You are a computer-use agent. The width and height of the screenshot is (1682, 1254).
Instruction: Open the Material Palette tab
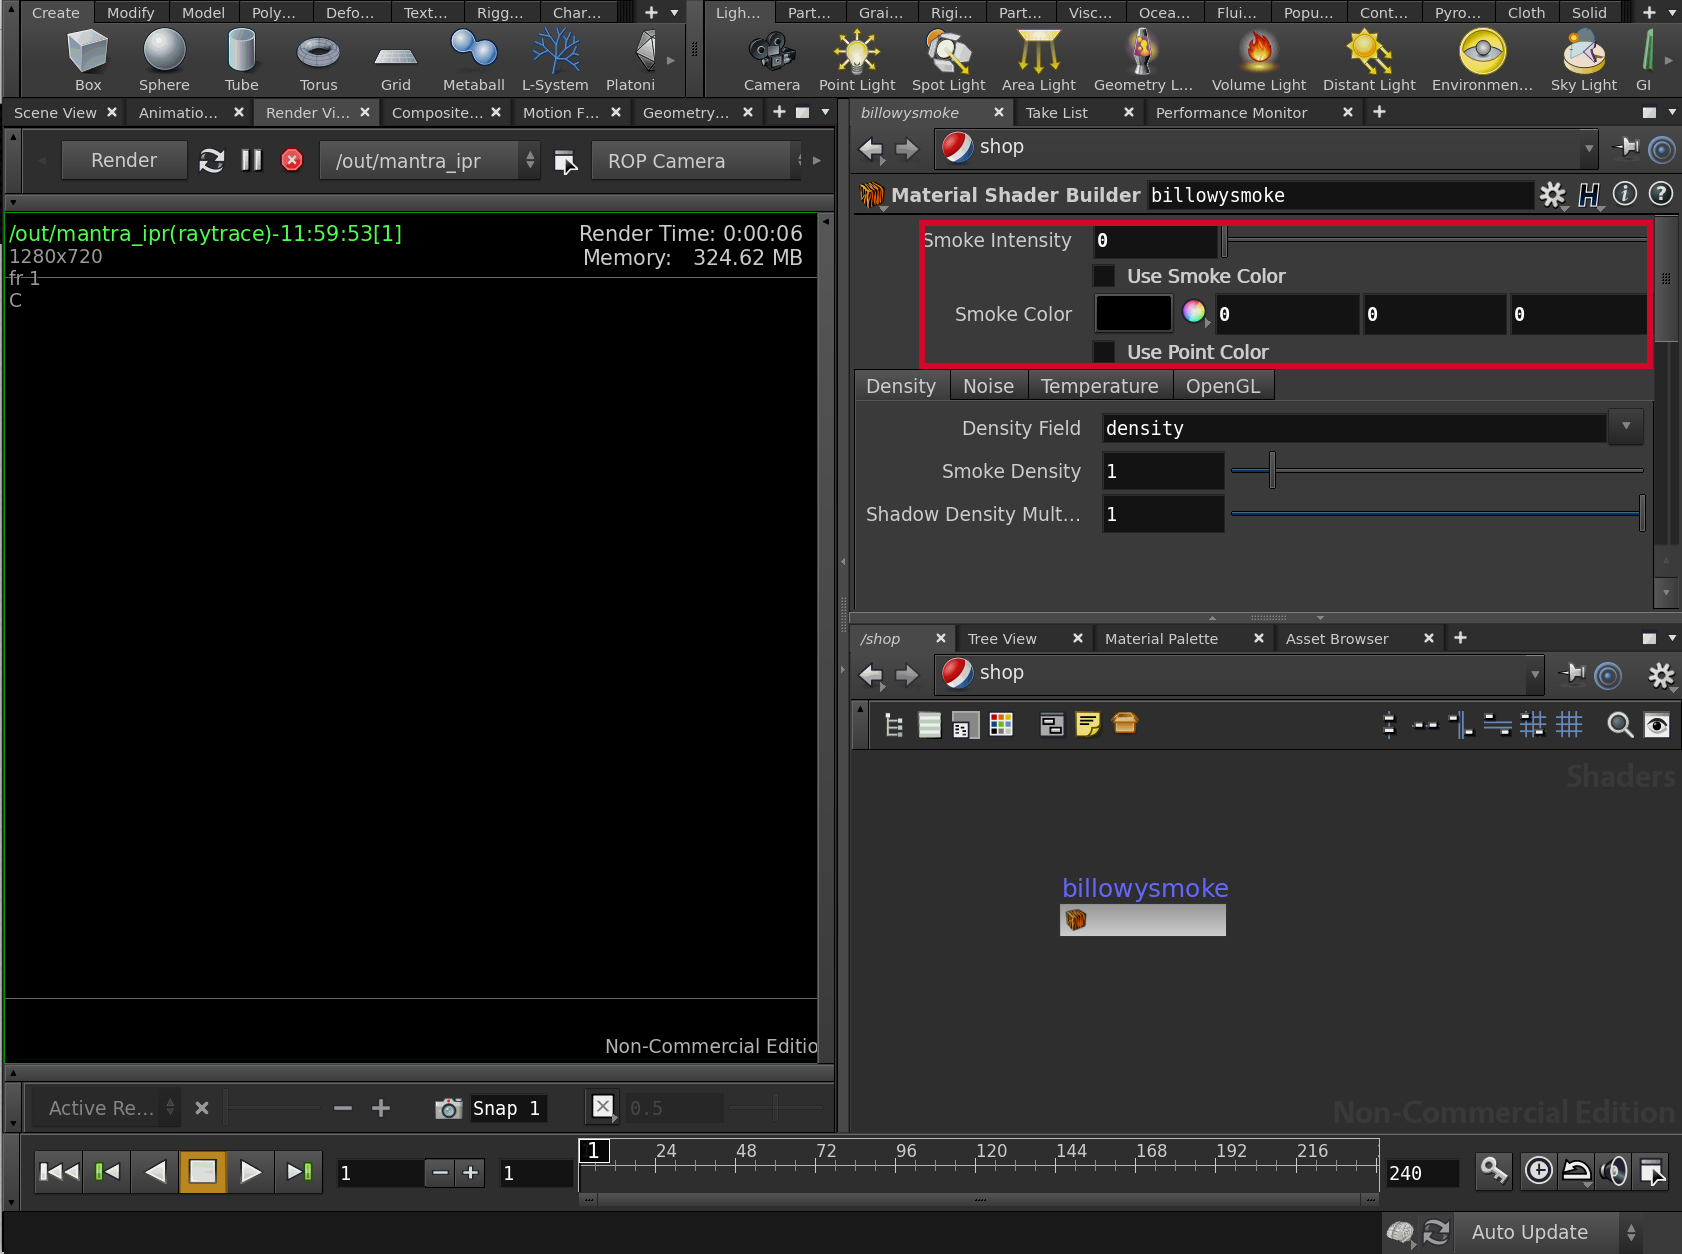pyautogui.click(x=1161, y=639)
